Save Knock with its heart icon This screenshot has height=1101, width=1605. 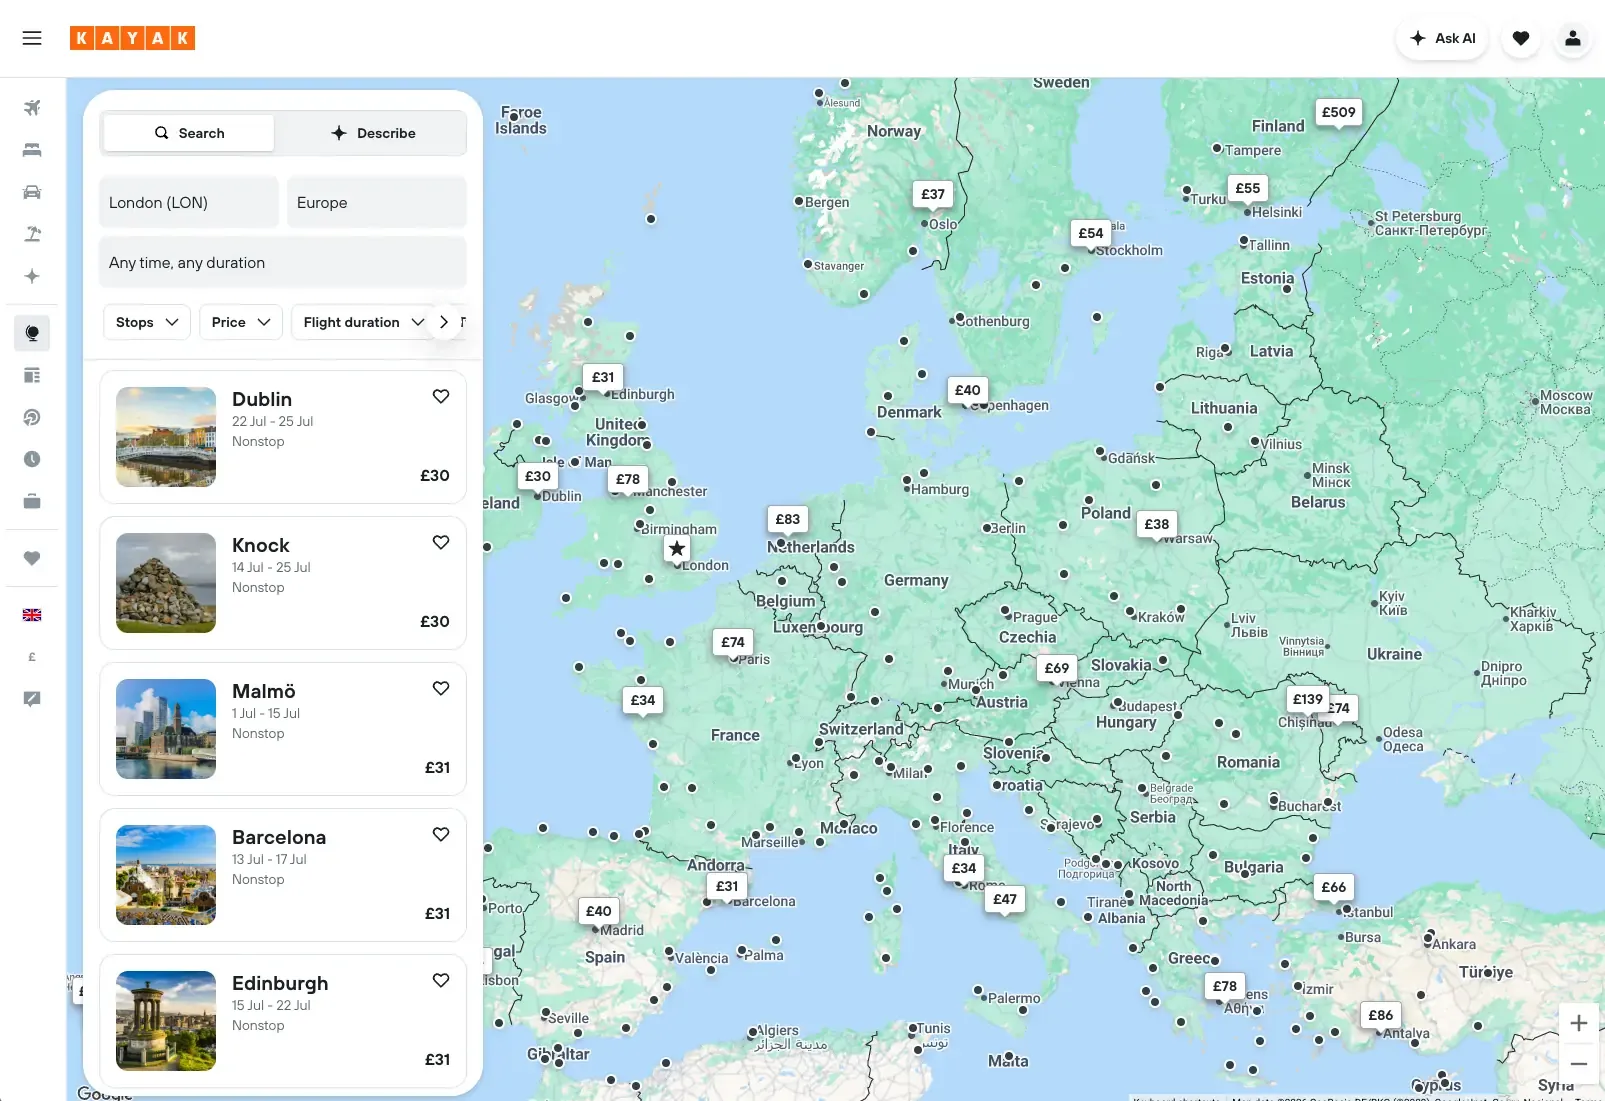441,542
